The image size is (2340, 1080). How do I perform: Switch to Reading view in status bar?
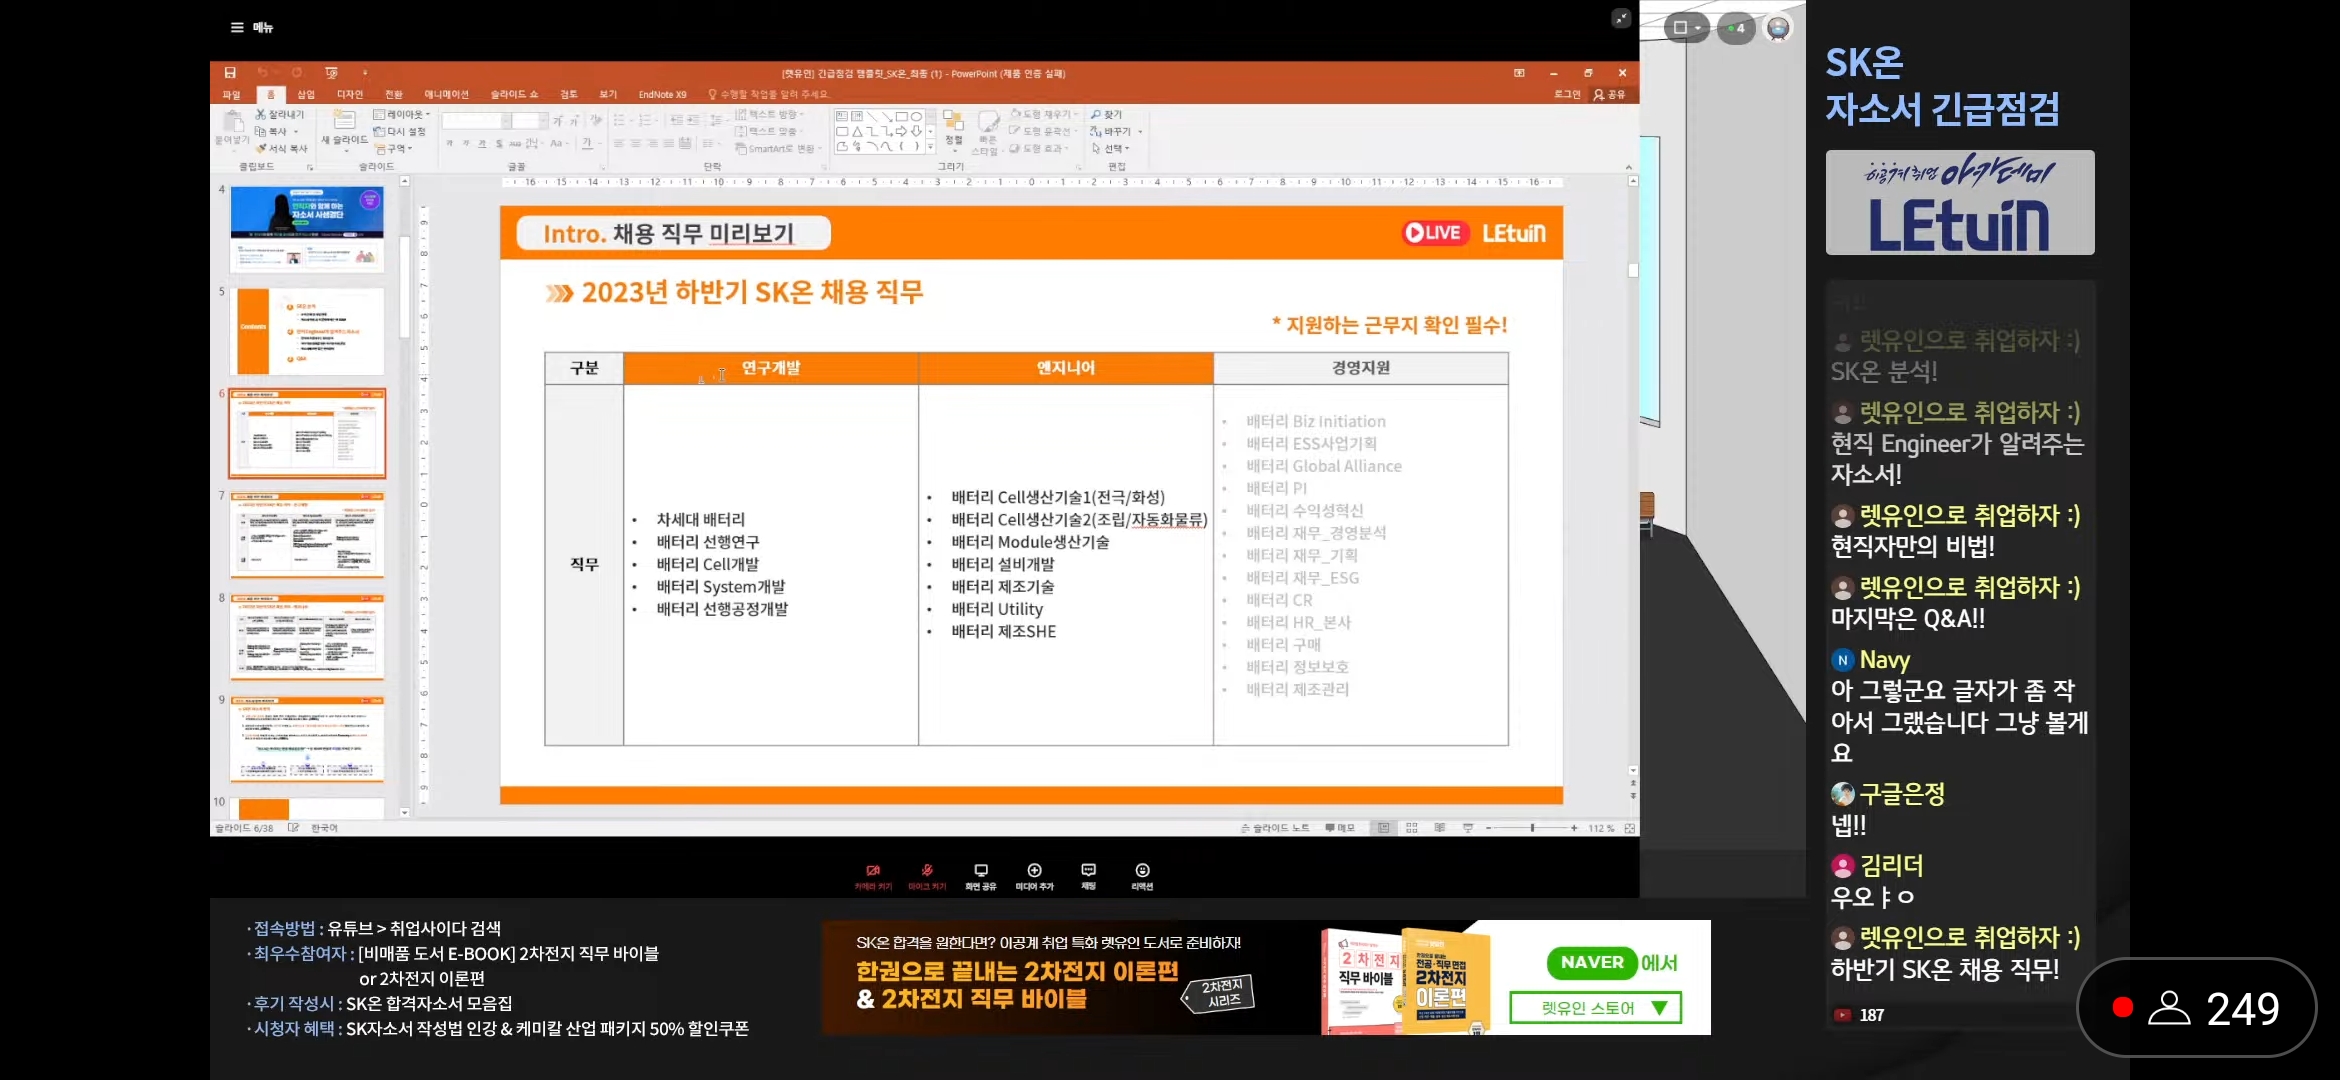[1440, 828]
